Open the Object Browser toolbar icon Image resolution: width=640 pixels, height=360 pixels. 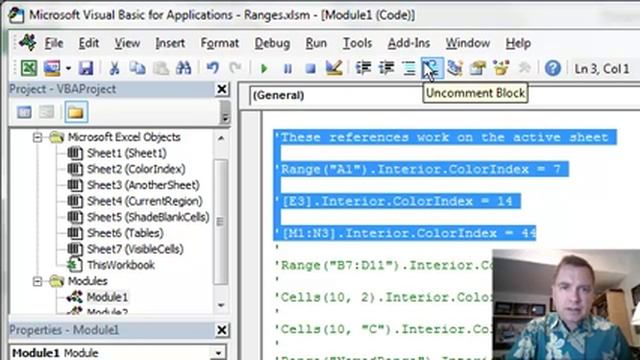click(x=501, y=68)
